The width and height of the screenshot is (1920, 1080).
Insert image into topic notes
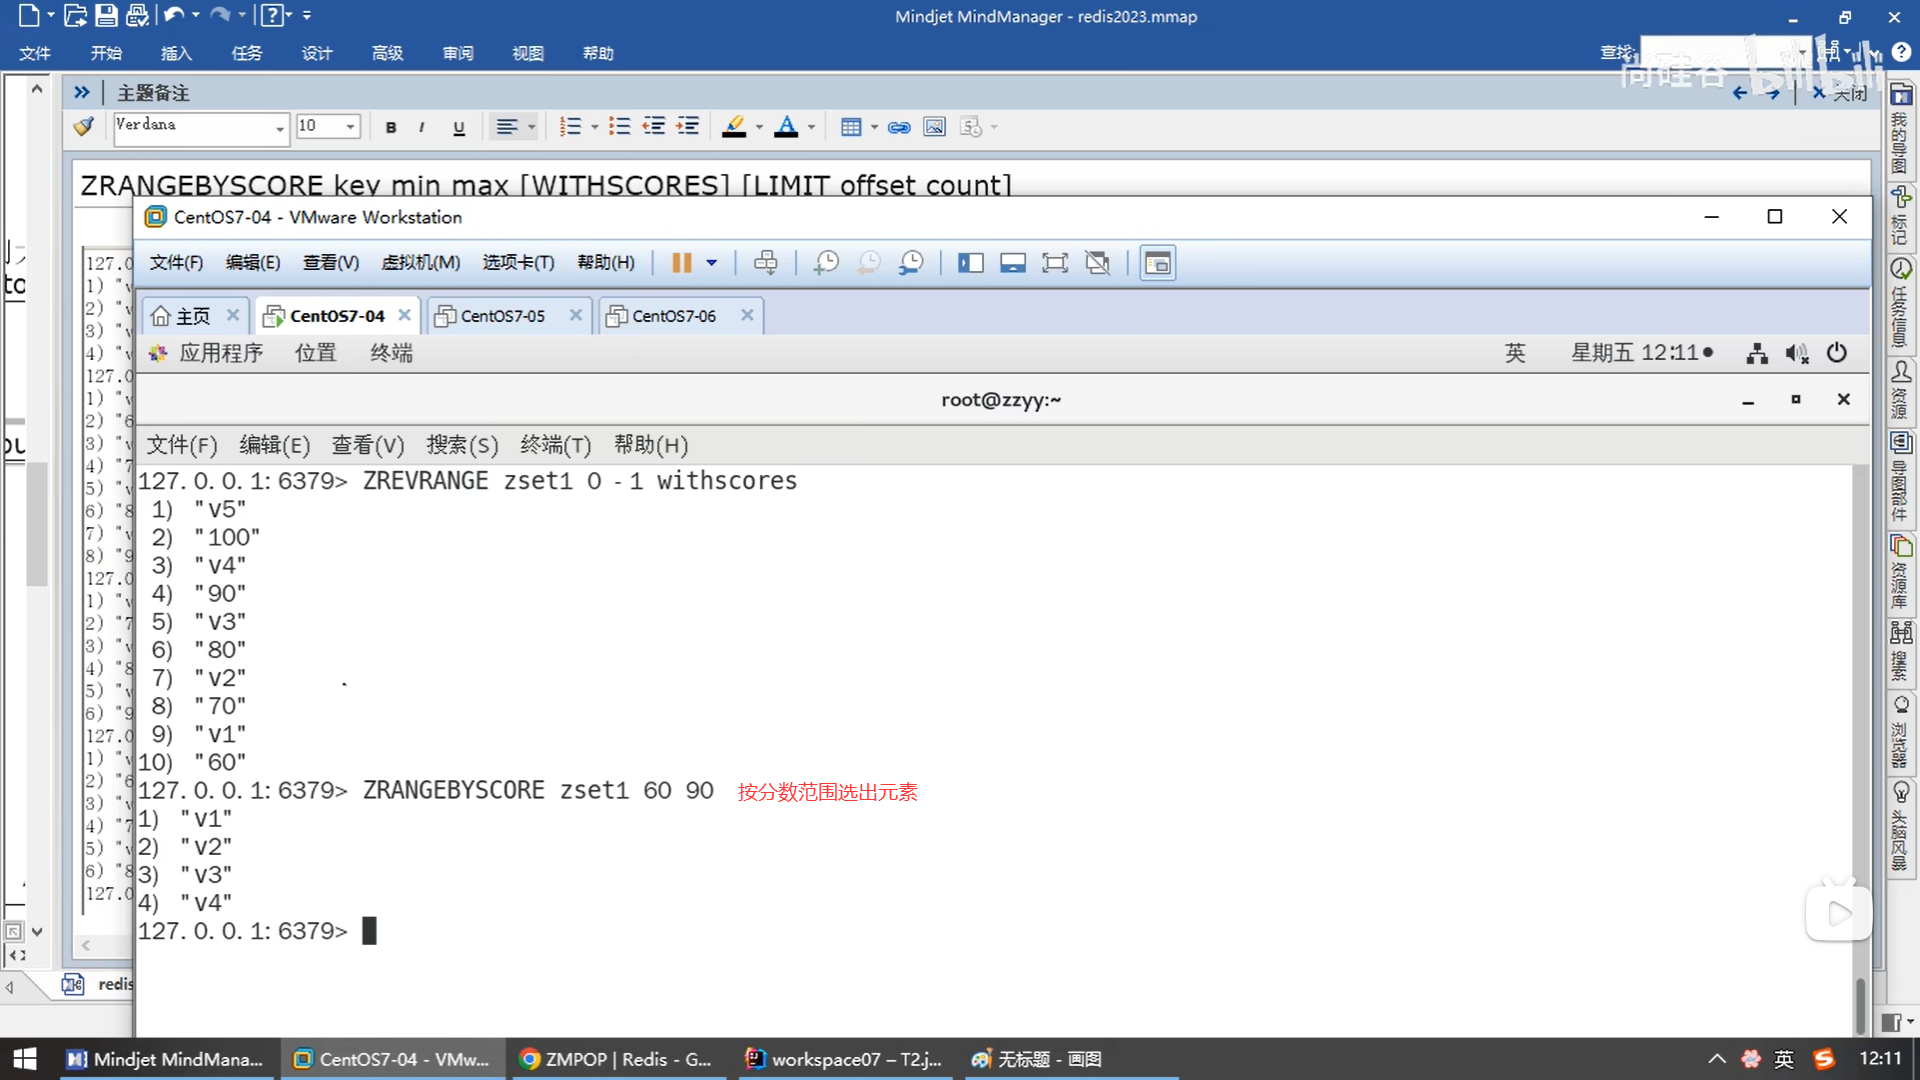pos(934,127)
